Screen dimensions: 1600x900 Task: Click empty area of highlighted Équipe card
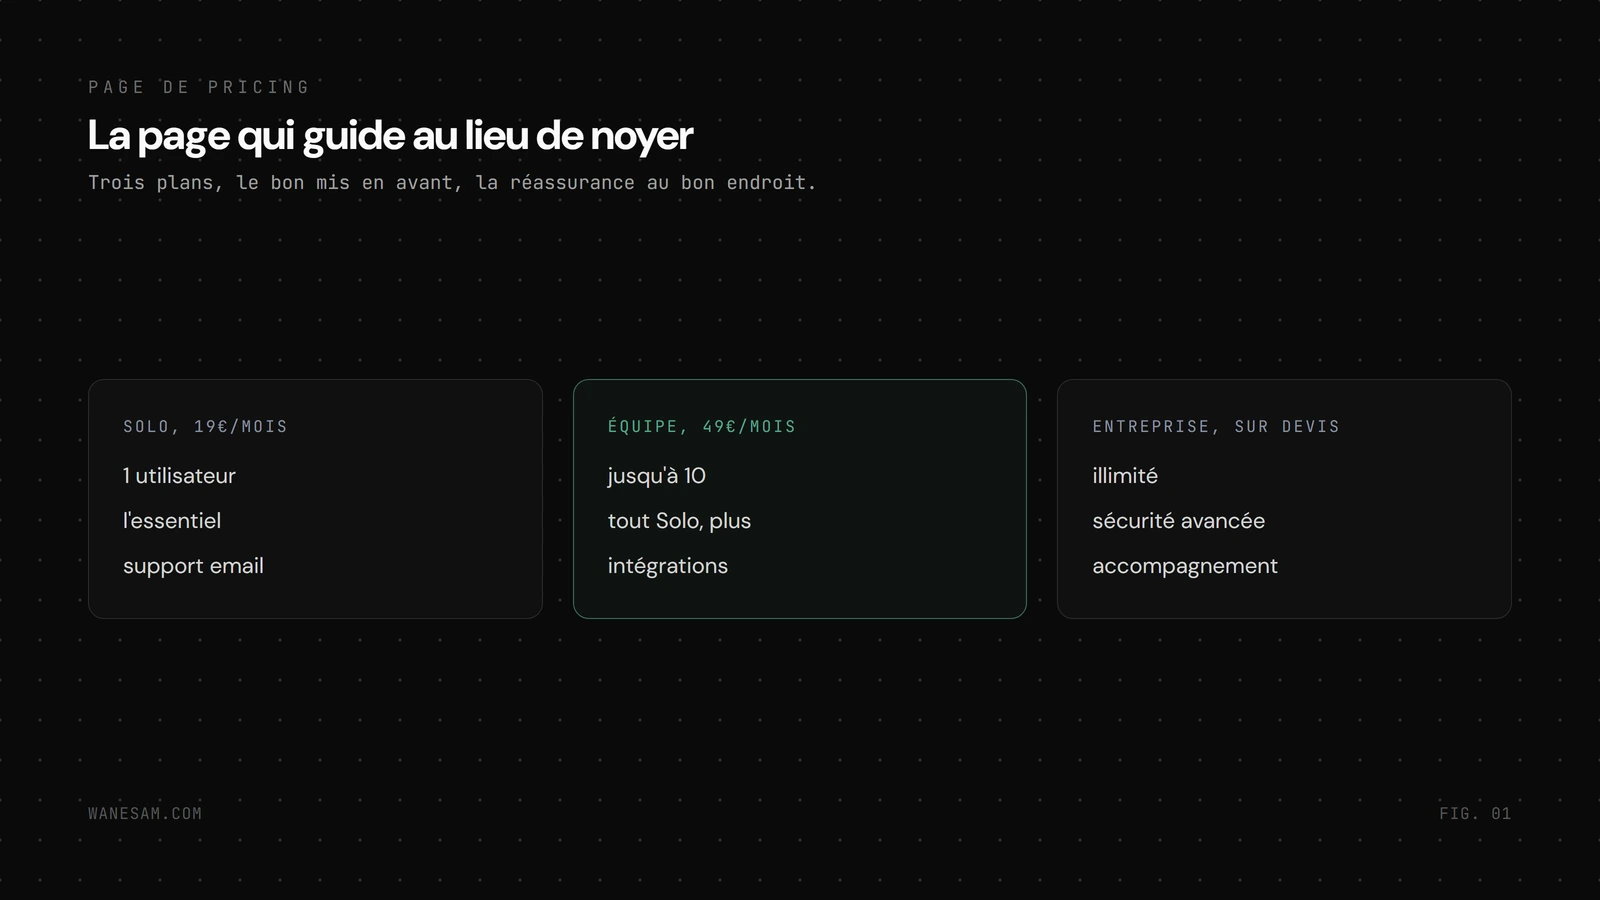[x=900, y=520]
